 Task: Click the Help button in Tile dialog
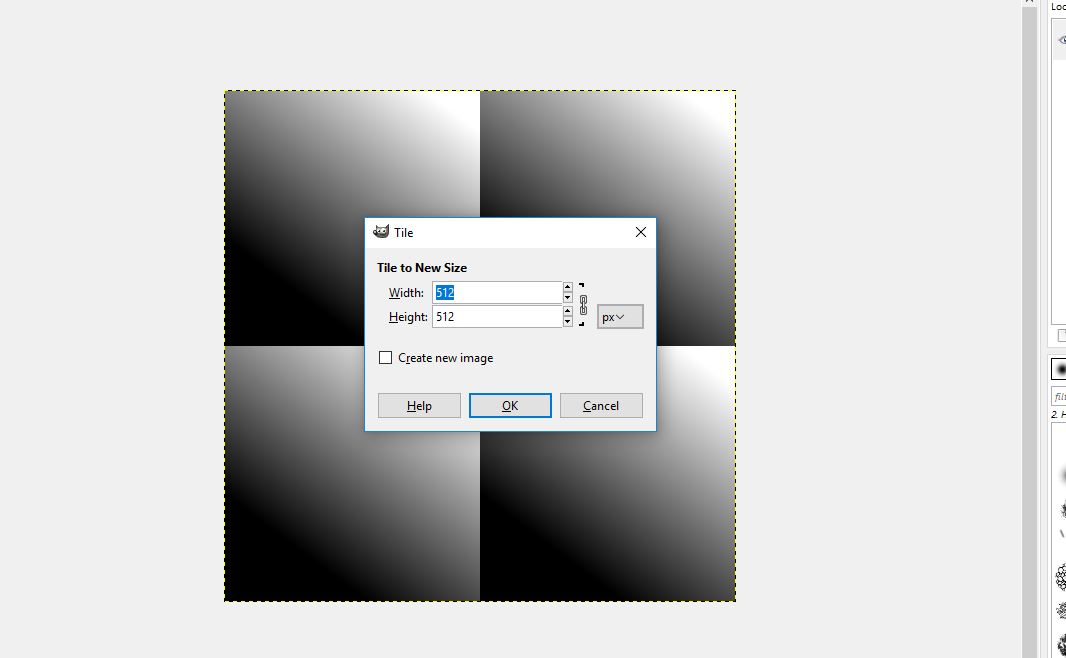point(419,406)
